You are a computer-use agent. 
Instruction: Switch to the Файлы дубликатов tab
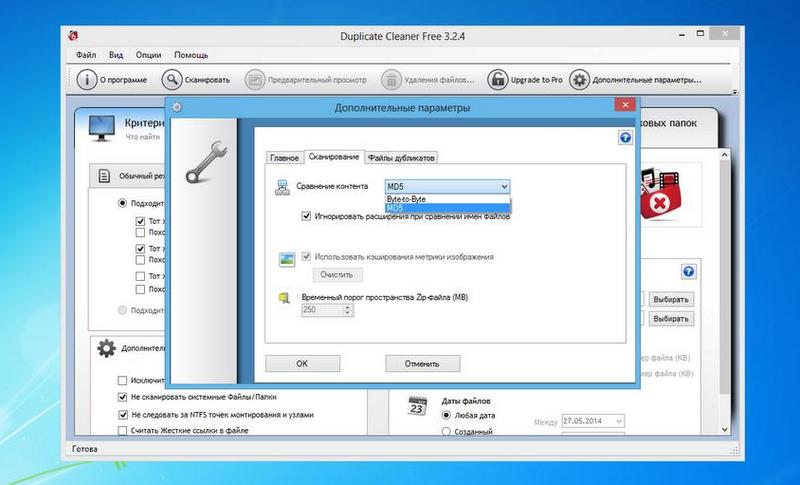401,158
